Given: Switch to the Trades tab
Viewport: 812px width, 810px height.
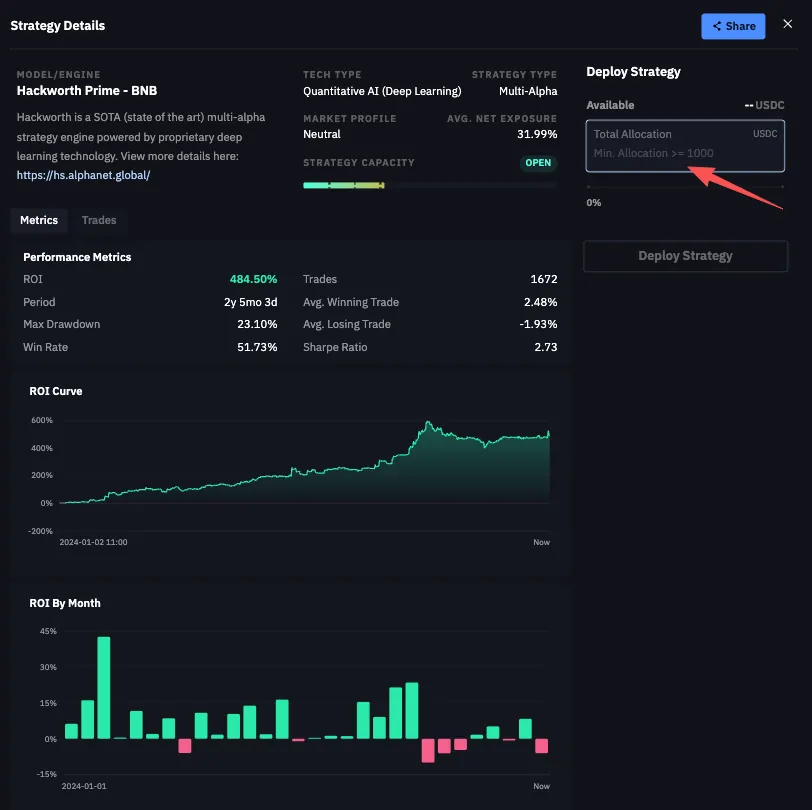Looking at the screenshot, I should pyautogui.click(x=99, y=220).
